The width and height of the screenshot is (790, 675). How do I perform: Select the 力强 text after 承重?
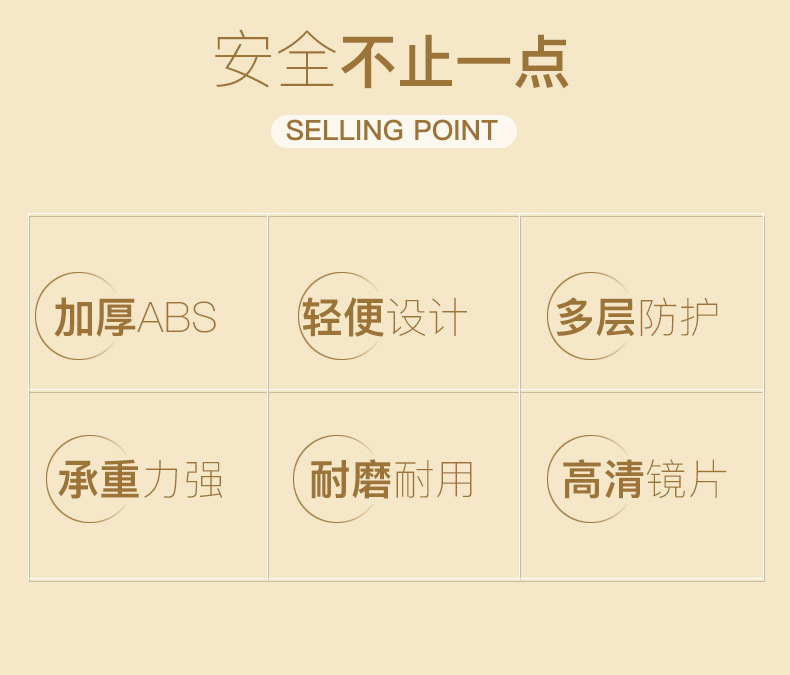pos(182,480)
